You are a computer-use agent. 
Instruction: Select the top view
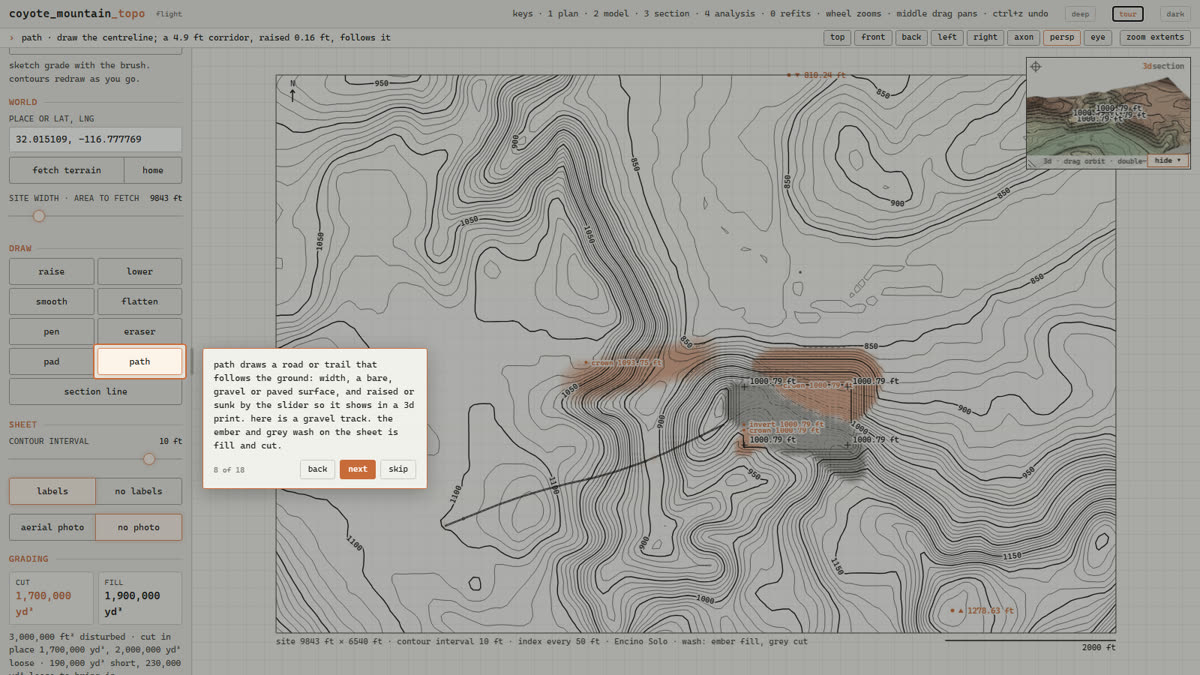coord(837,37)
